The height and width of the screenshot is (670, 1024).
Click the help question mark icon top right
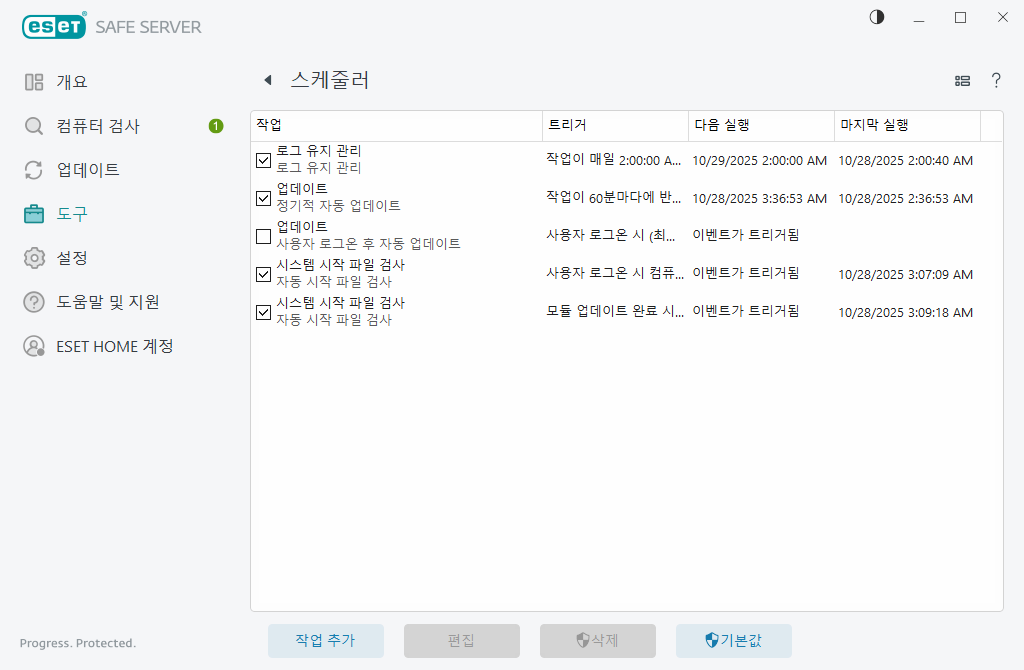pos(996,80)
